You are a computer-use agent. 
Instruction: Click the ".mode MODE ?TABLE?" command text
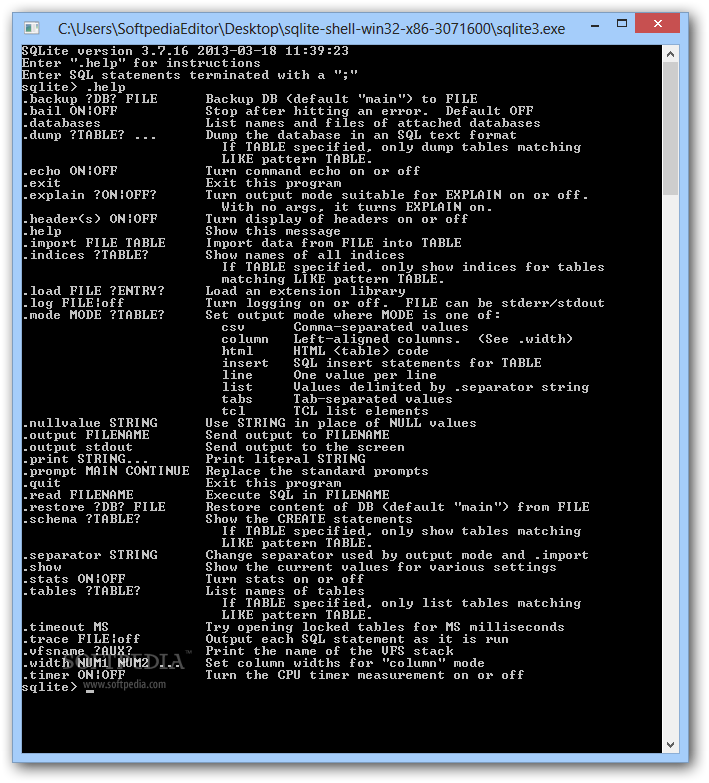(93, 315)
